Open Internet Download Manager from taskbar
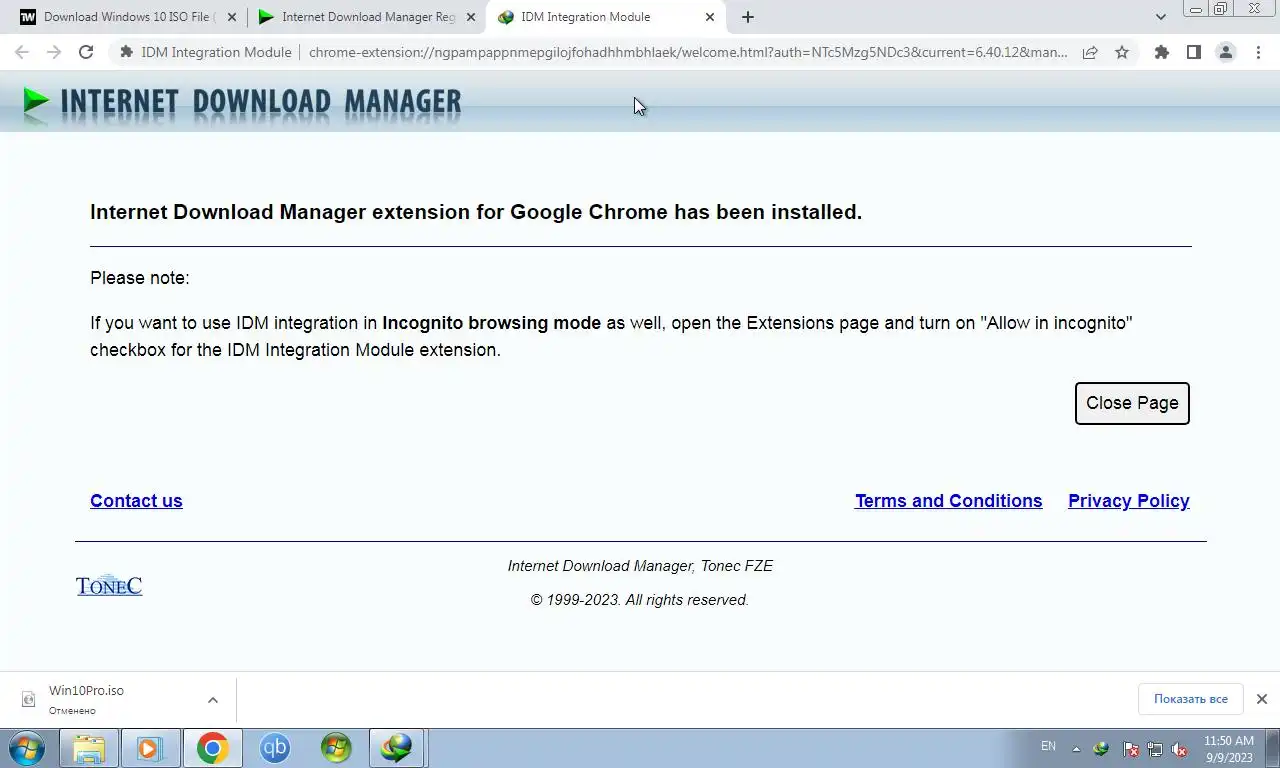Viewport: 1280px width, 768px height. pyautogui.click(x=397, y=748)
